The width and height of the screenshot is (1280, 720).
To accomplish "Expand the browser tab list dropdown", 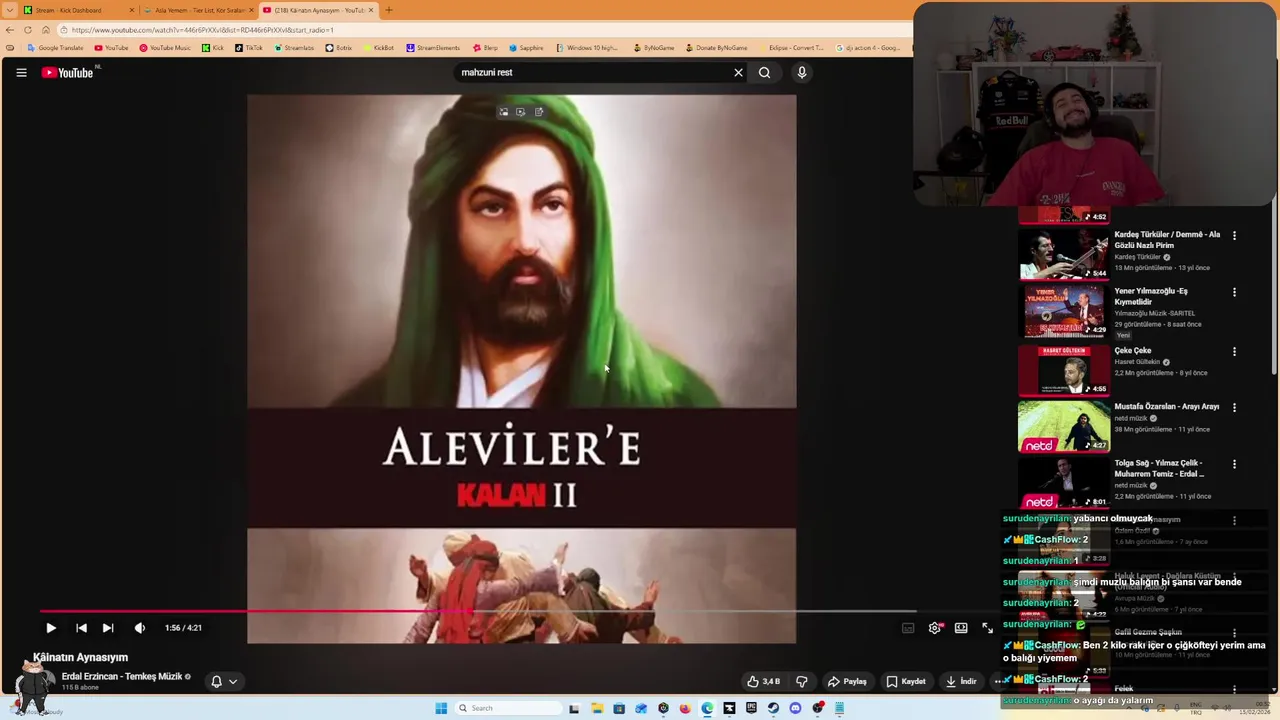I will click(9, 10).
